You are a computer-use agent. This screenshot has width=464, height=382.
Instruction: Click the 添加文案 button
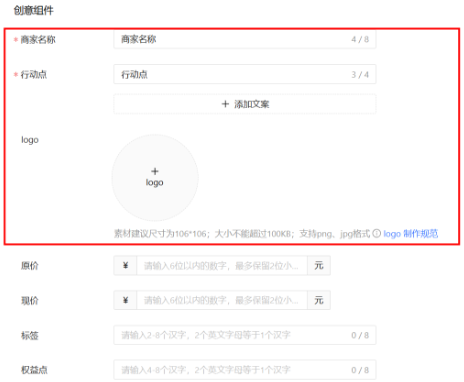pyautogui.click(x=245, y=104)
